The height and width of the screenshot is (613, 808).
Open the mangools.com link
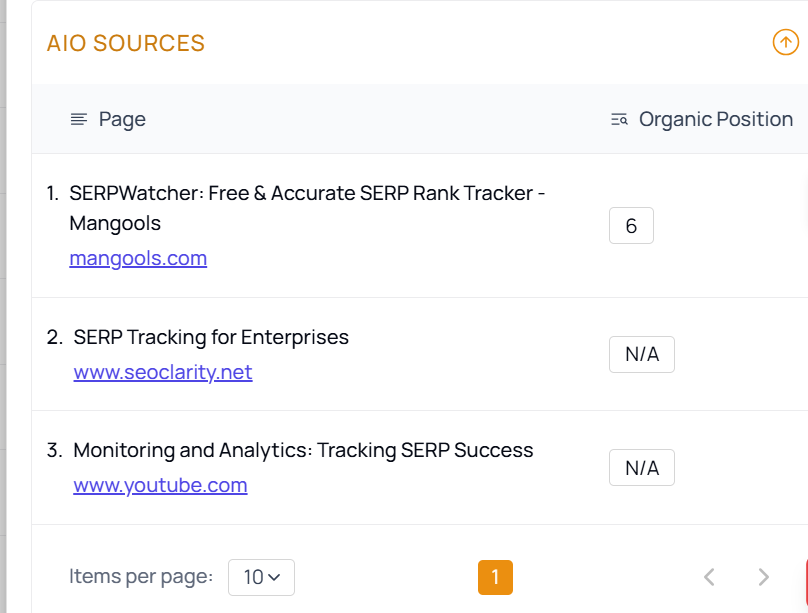click(138, 258)
